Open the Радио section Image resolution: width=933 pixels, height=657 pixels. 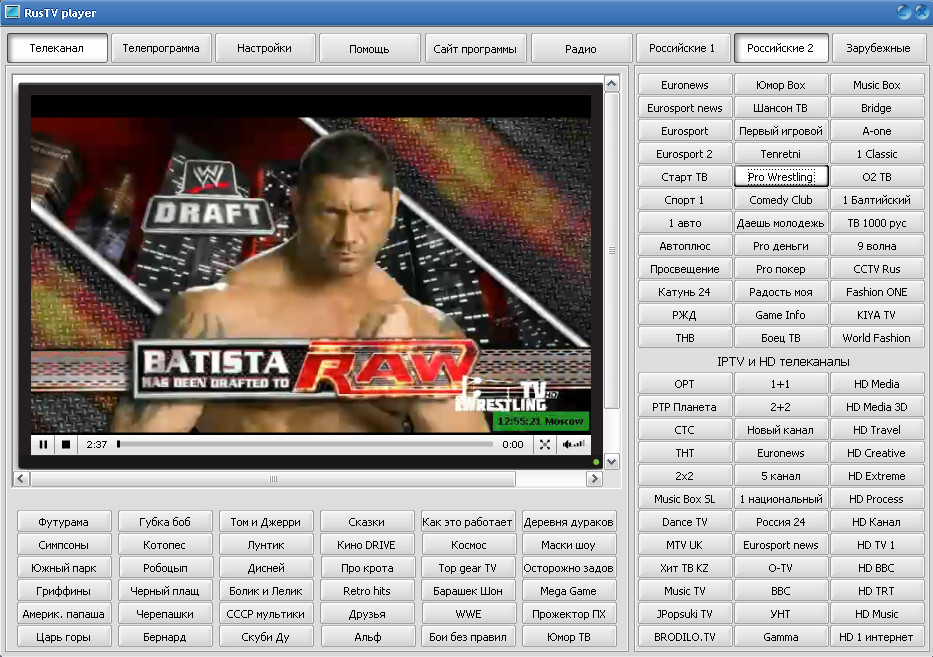pos(580,48)
